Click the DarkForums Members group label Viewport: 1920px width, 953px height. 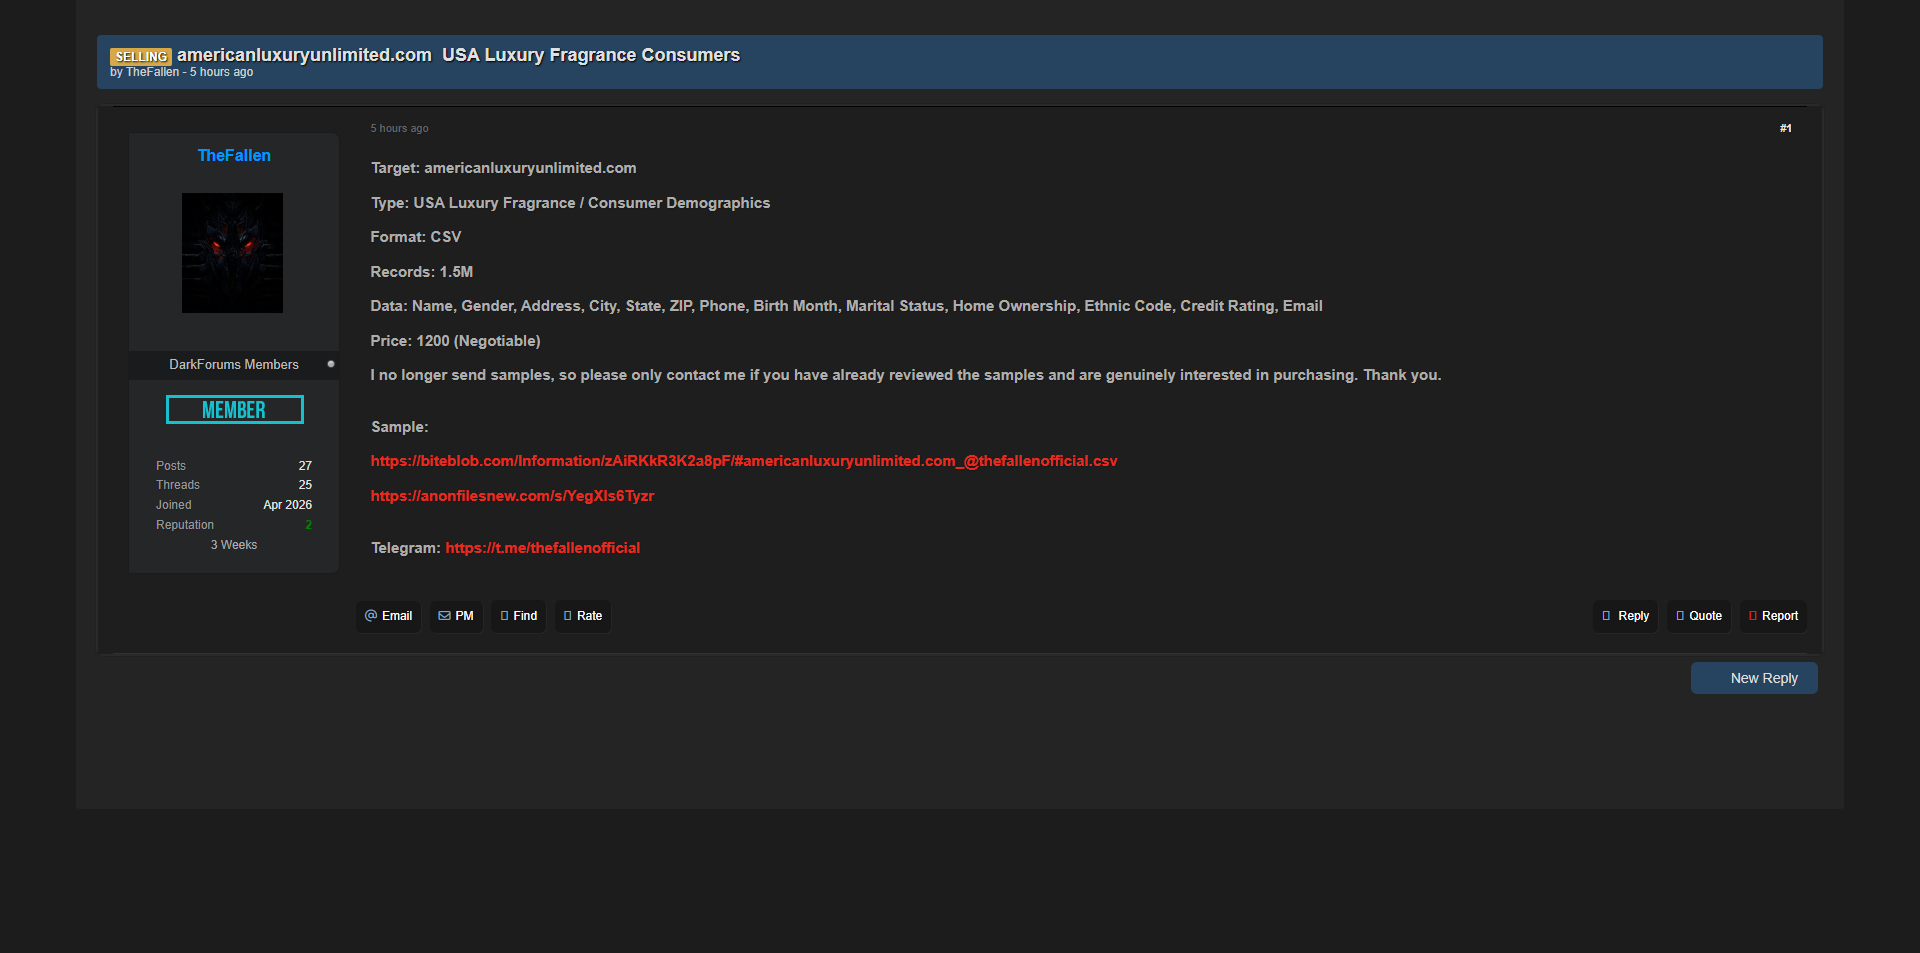(x=233, y=365)
